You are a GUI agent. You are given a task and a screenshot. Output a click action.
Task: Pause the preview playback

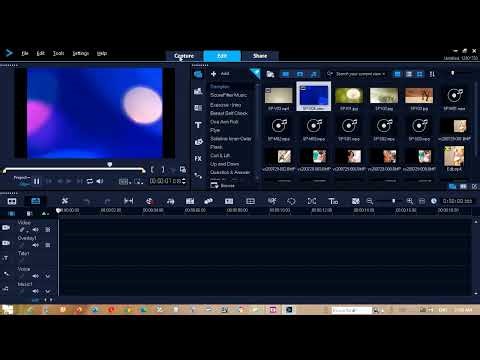coord(37,181)
